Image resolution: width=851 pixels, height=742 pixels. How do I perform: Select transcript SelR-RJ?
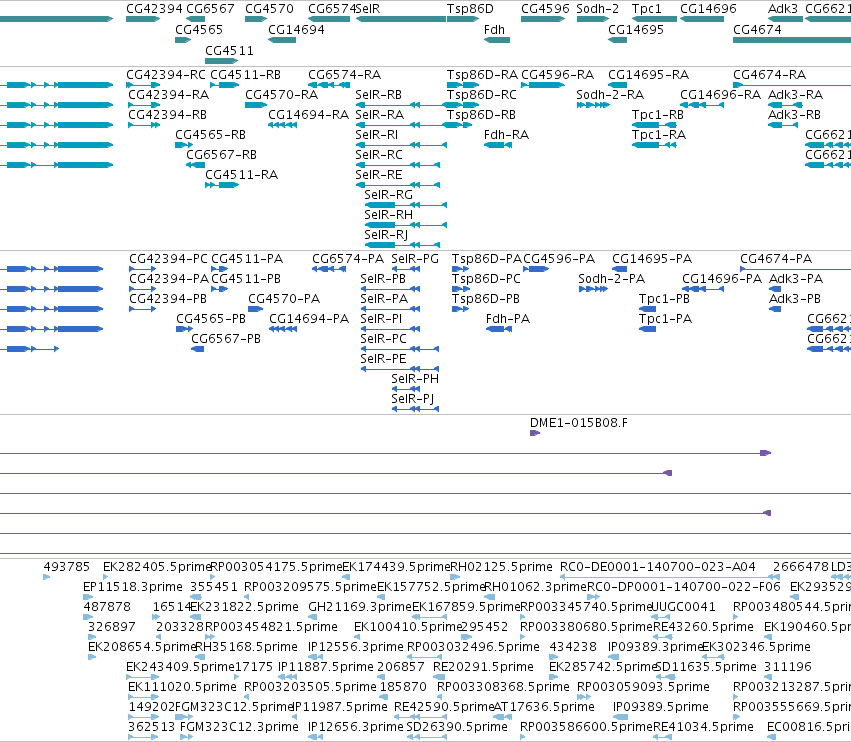(x=386, y=234)
